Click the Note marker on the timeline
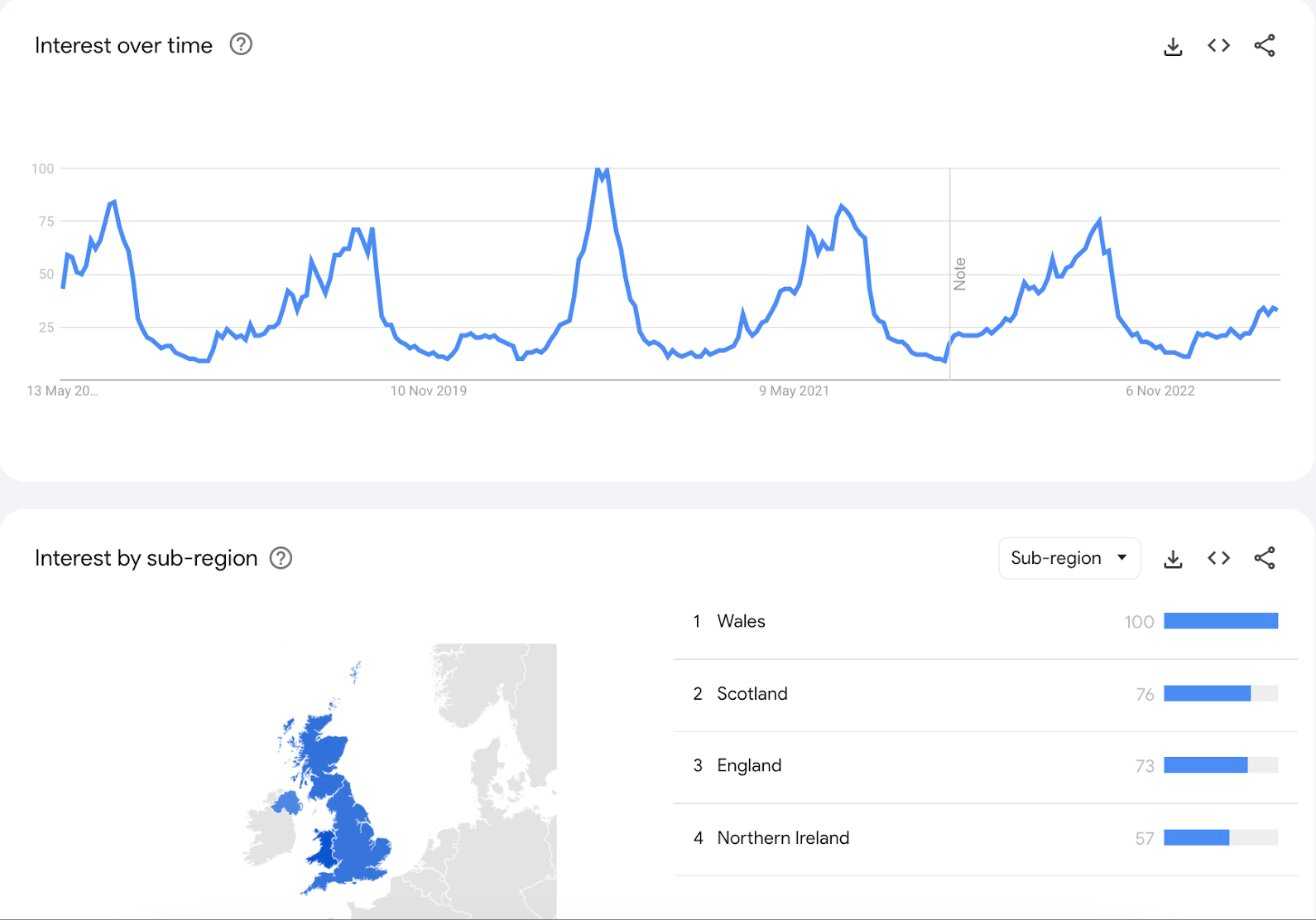This screenshot has height=920, width=1316. click(960, 274)
